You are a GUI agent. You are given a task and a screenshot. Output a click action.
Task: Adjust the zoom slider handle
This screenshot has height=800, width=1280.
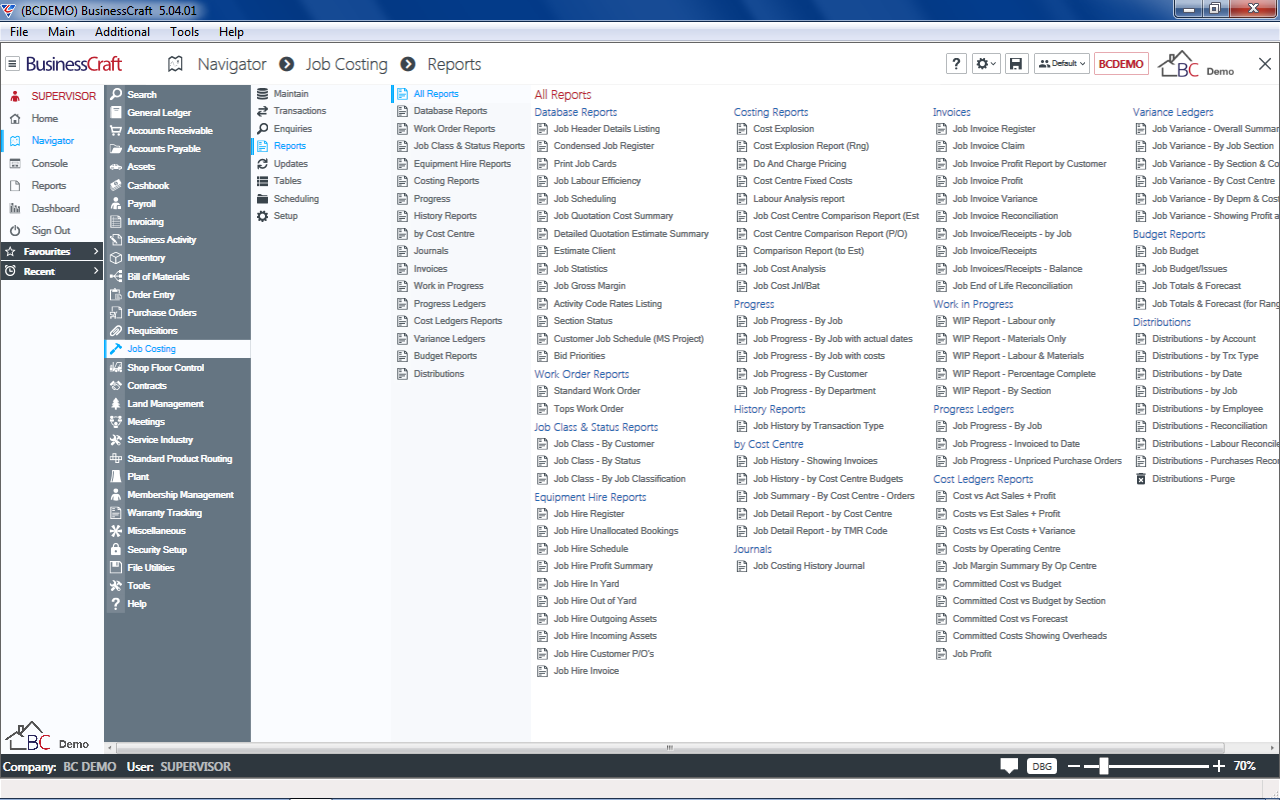coord(1103,766)
